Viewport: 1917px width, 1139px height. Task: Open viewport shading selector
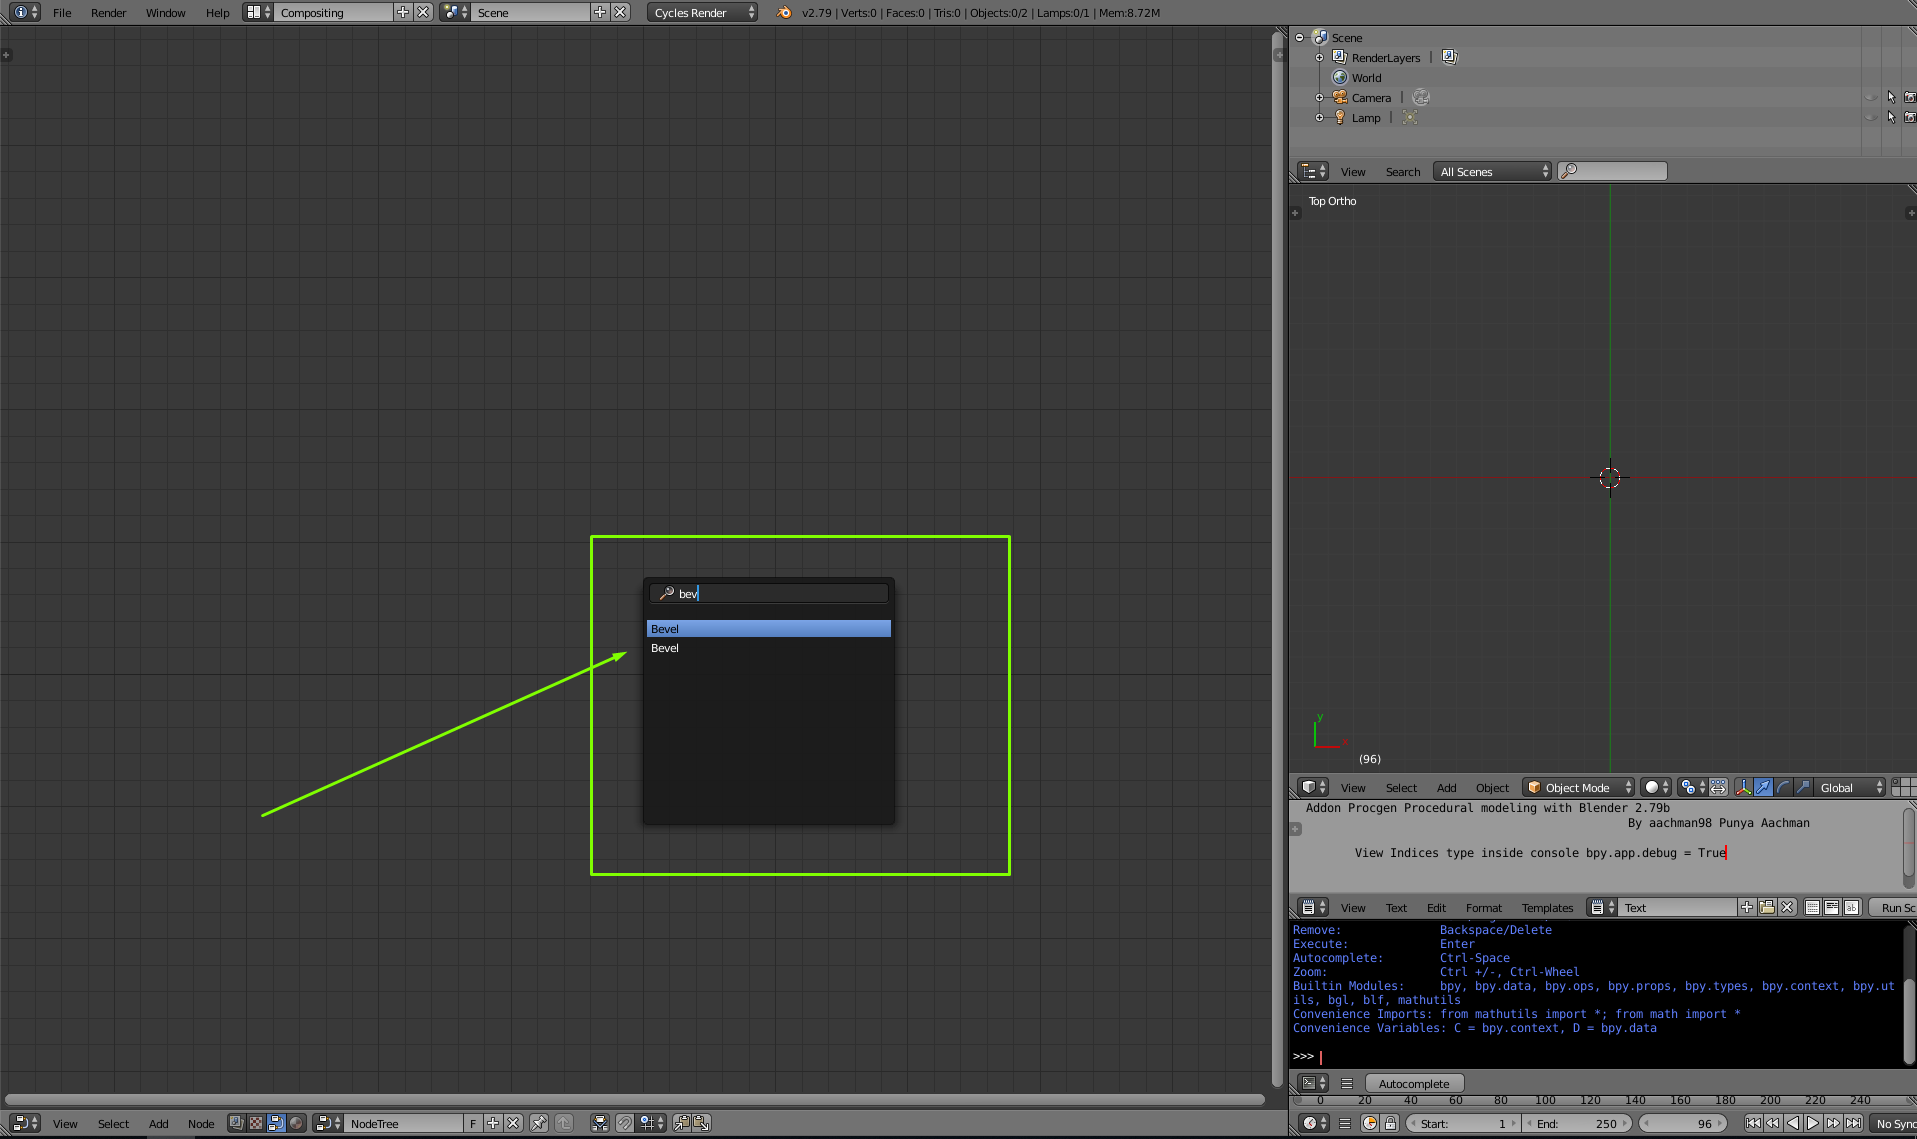pyautogui.click(x=1655, y=788)
